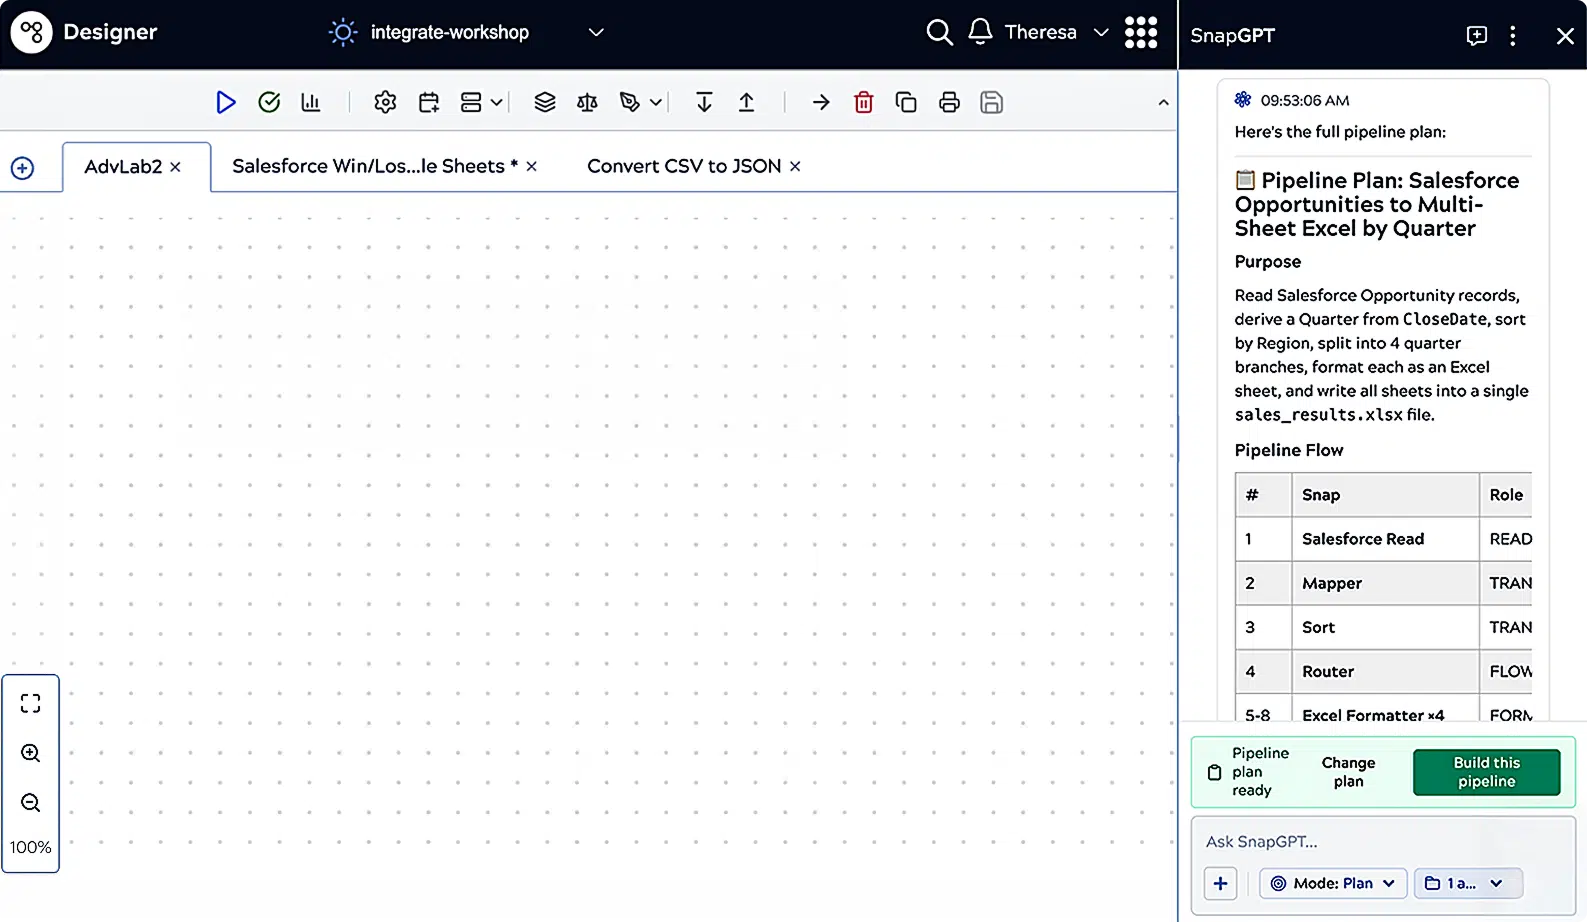
Task: Copy the pipeline with the duplicate icon
Action: (906, 102)
